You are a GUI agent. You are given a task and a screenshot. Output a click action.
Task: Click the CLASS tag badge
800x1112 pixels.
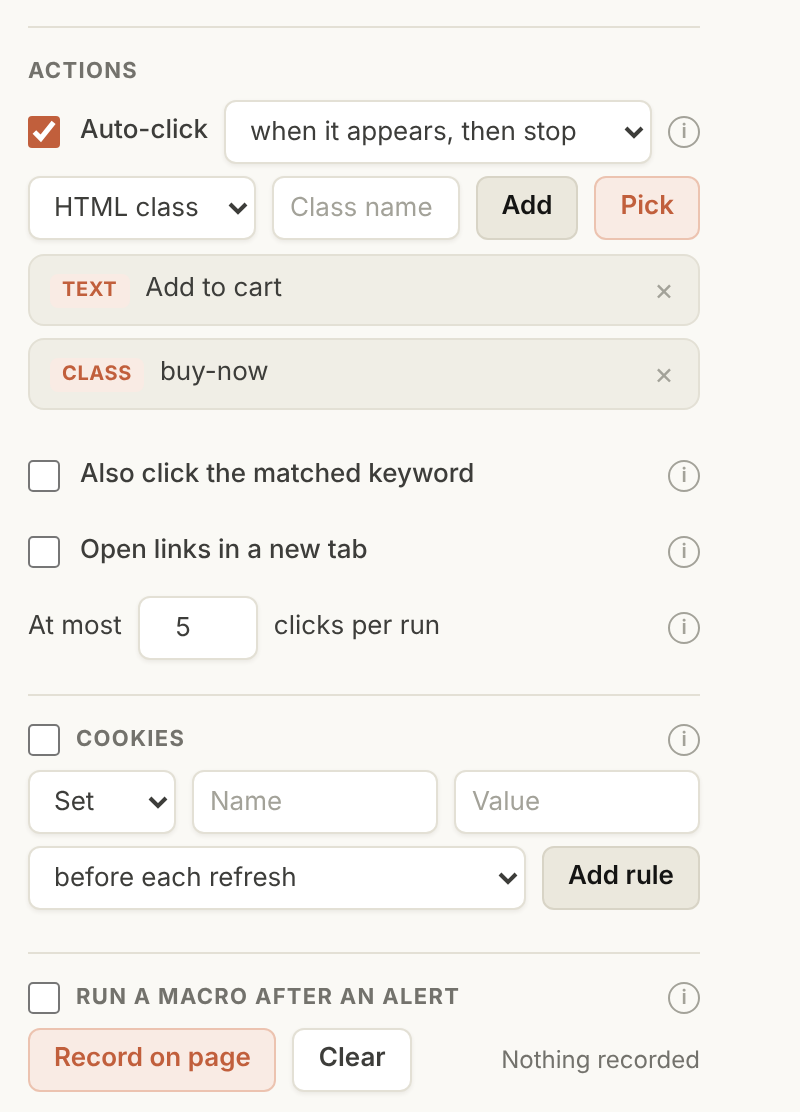pos(96,373)
